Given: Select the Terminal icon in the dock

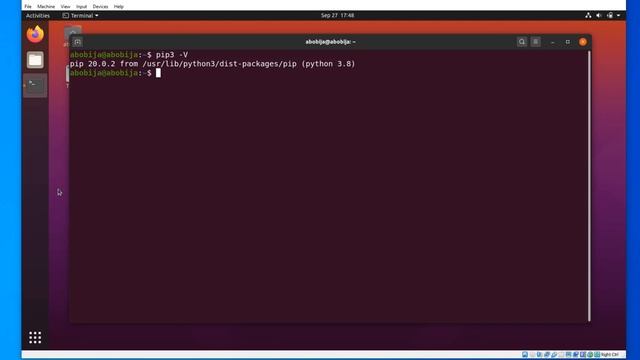Looking at the screenshot, I should pos(35,85).
